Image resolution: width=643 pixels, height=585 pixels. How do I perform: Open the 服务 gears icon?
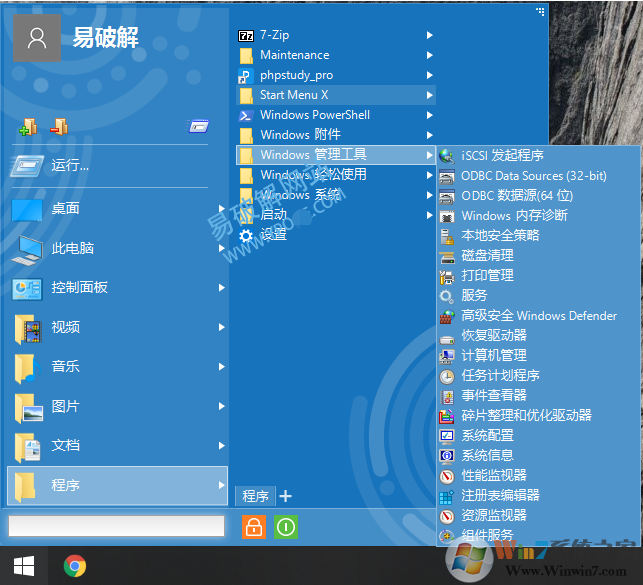[x=447, y=296]
